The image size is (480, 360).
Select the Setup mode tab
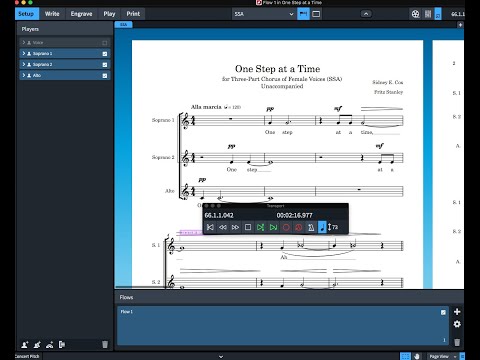[26, 14]
